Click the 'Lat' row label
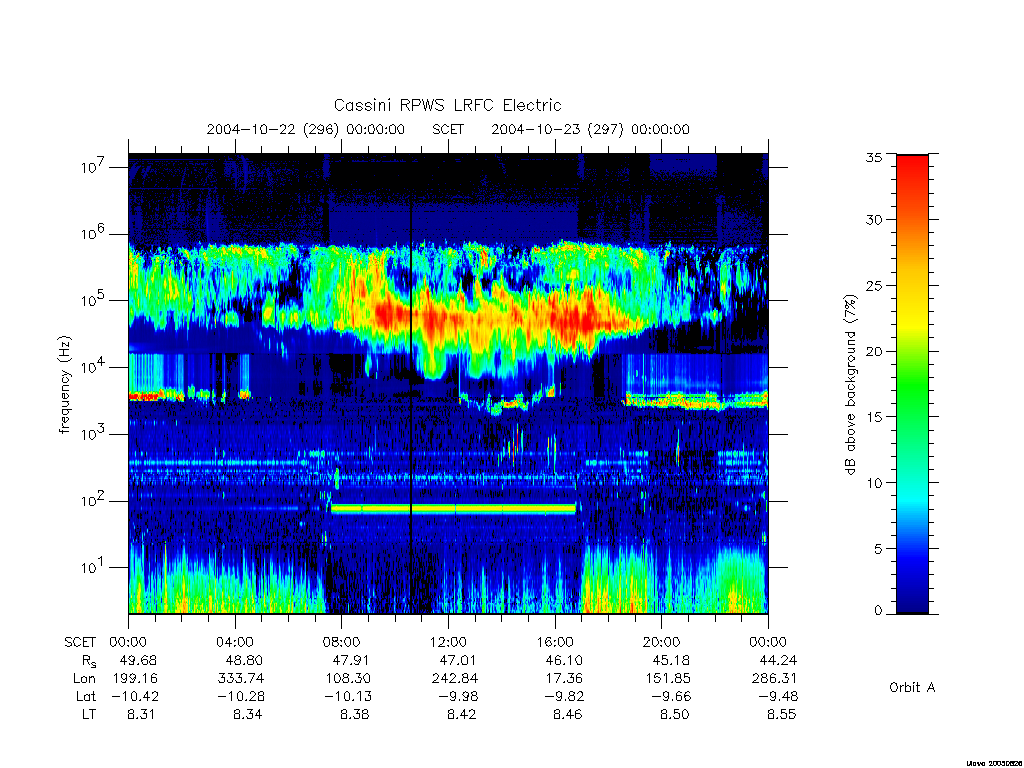Viewport: 1024px width, 768px height. point(86,696)
